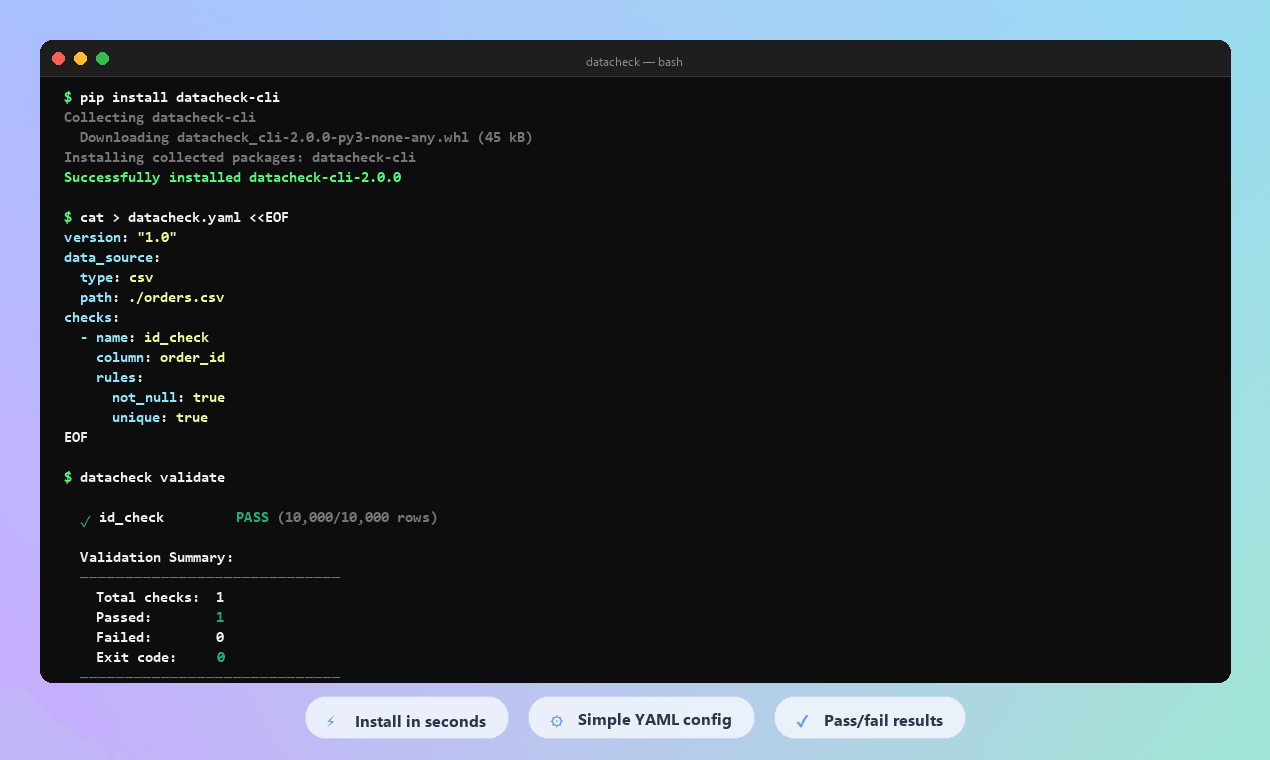Click datacheck.yaml in the cat command
This screenshot has width=1270, height=760.
[184, 217]
